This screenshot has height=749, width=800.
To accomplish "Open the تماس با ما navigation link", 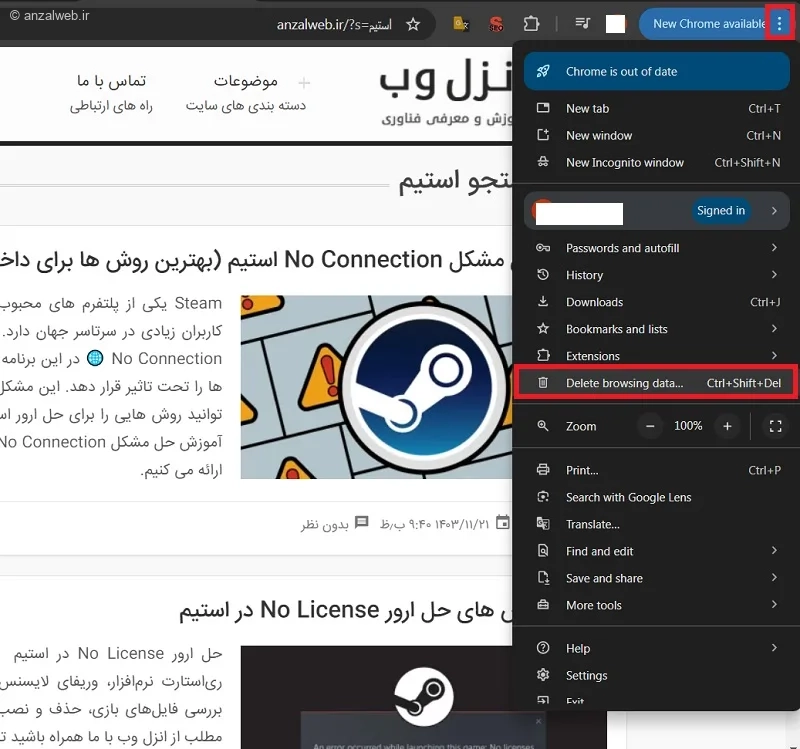I will (111, 81).
